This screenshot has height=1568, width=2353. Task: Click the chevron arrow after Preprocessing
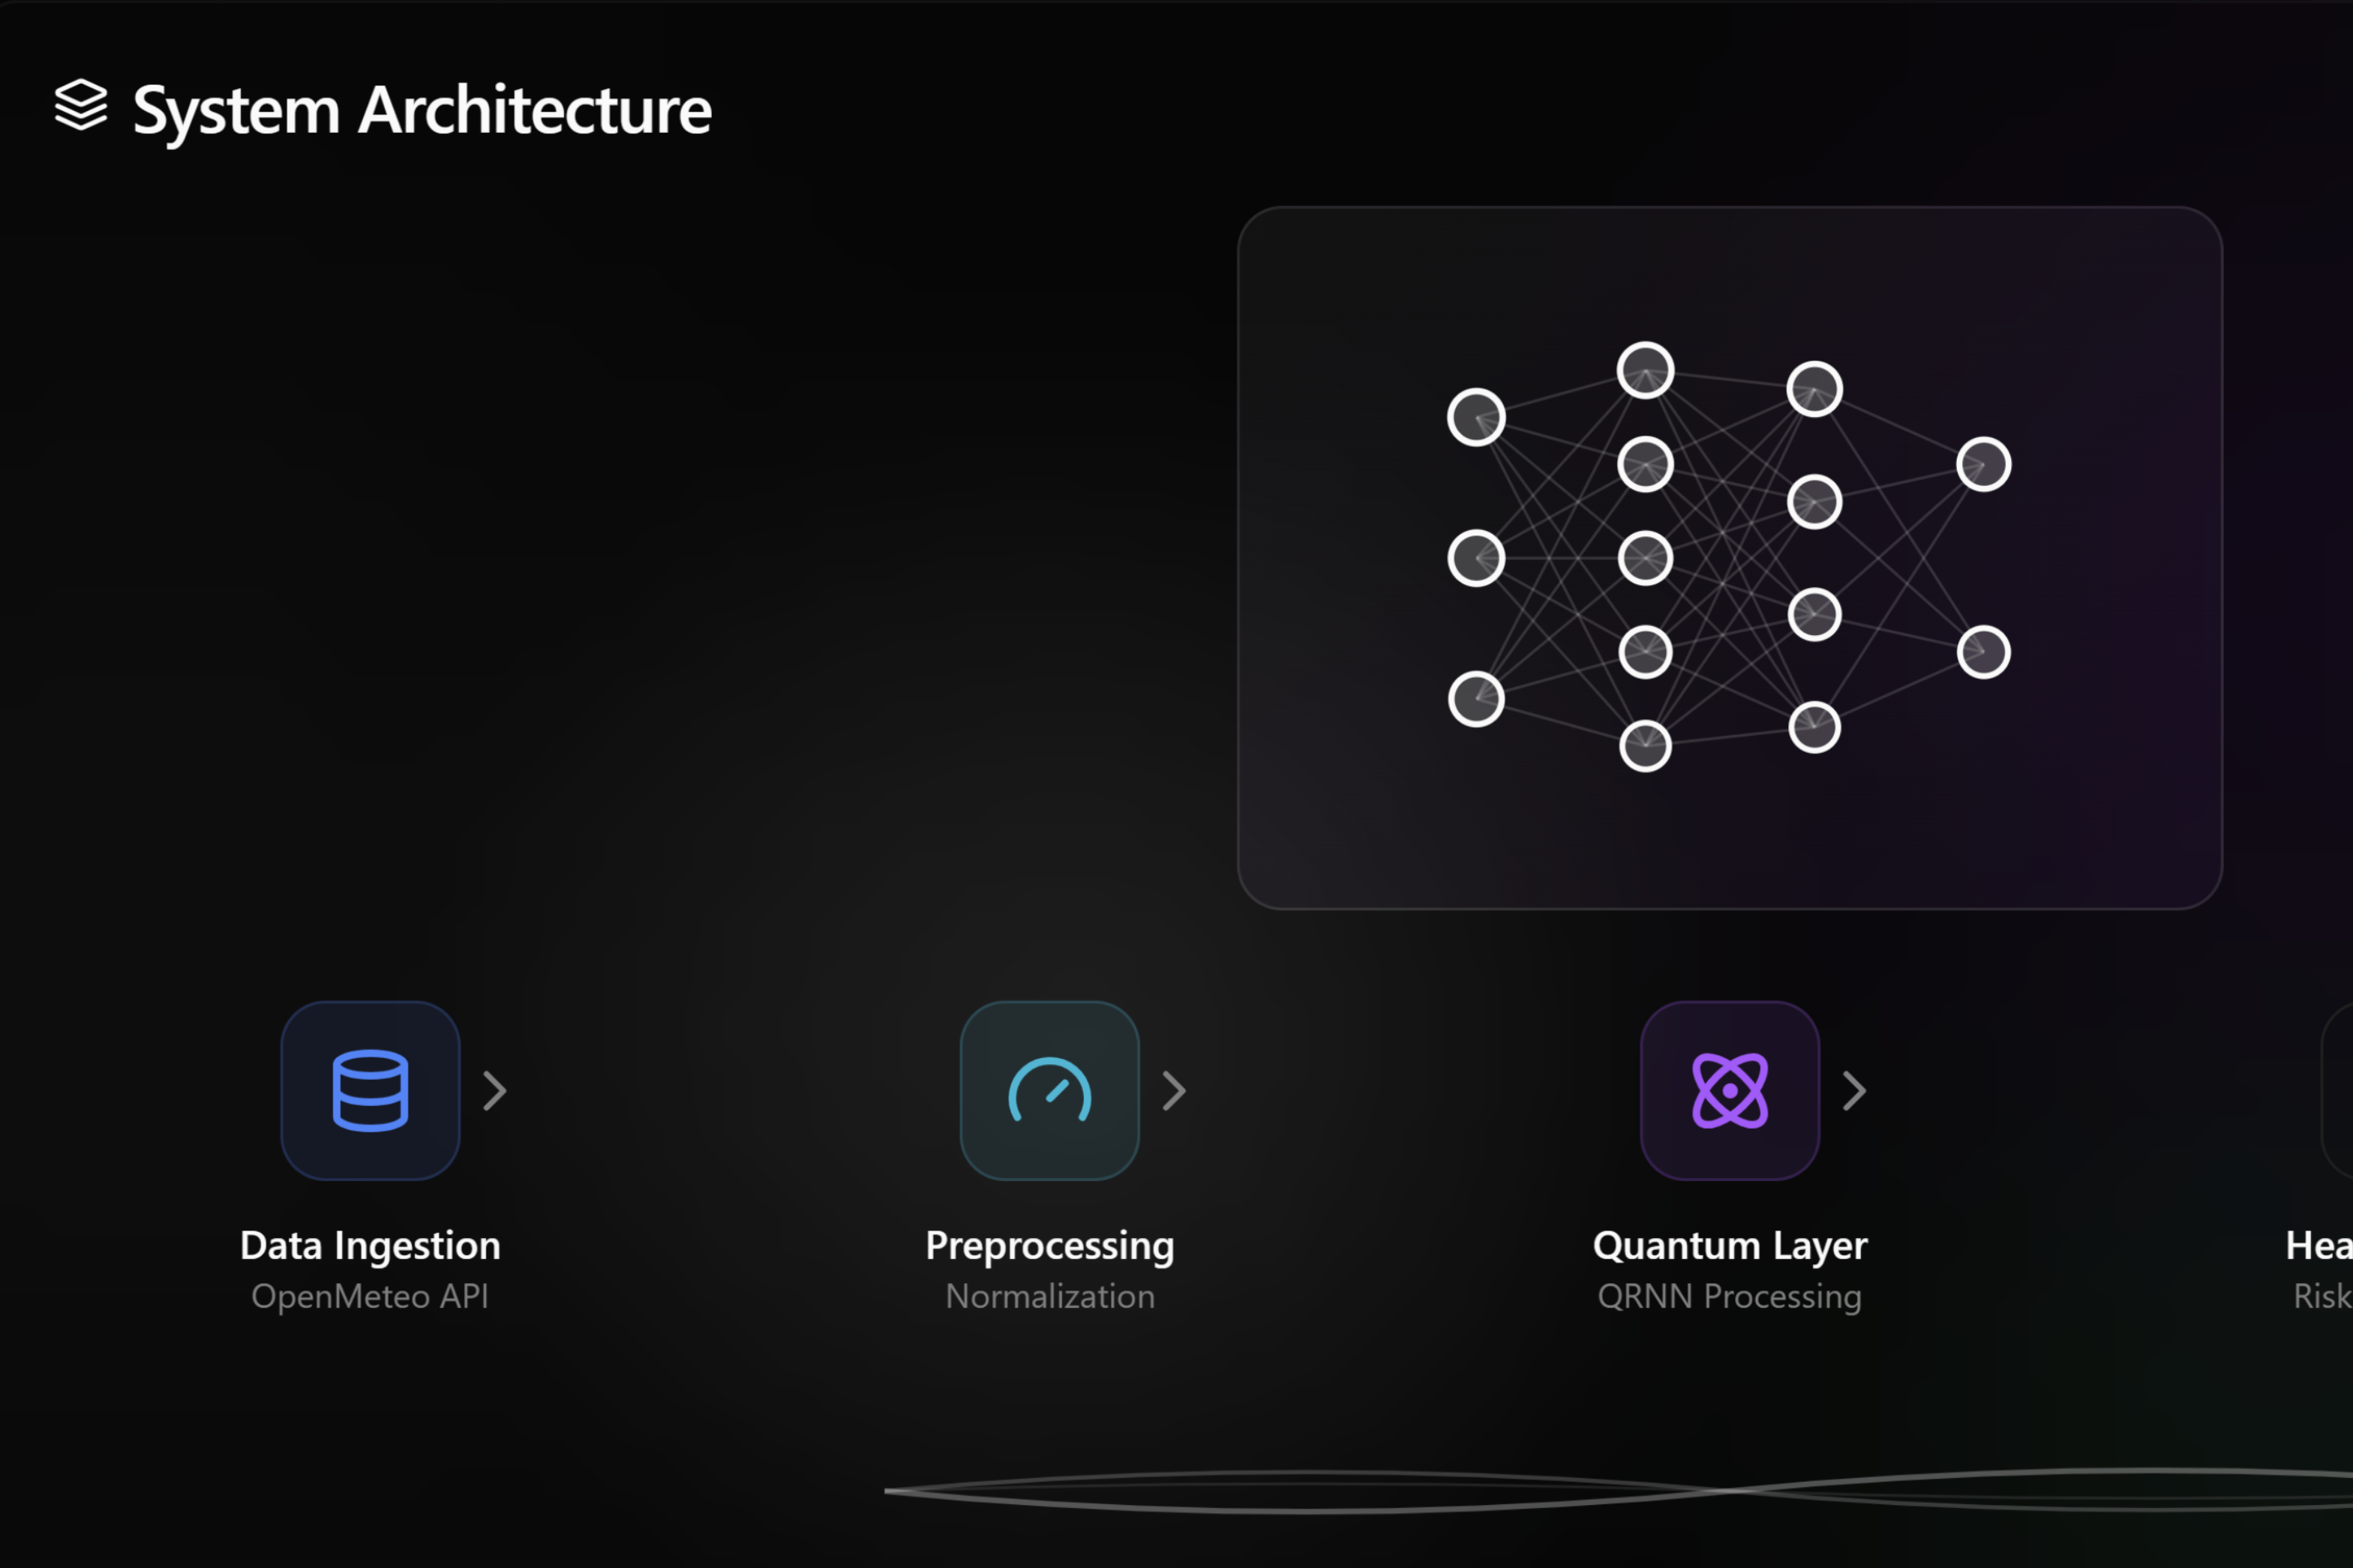point(1174,1091)
